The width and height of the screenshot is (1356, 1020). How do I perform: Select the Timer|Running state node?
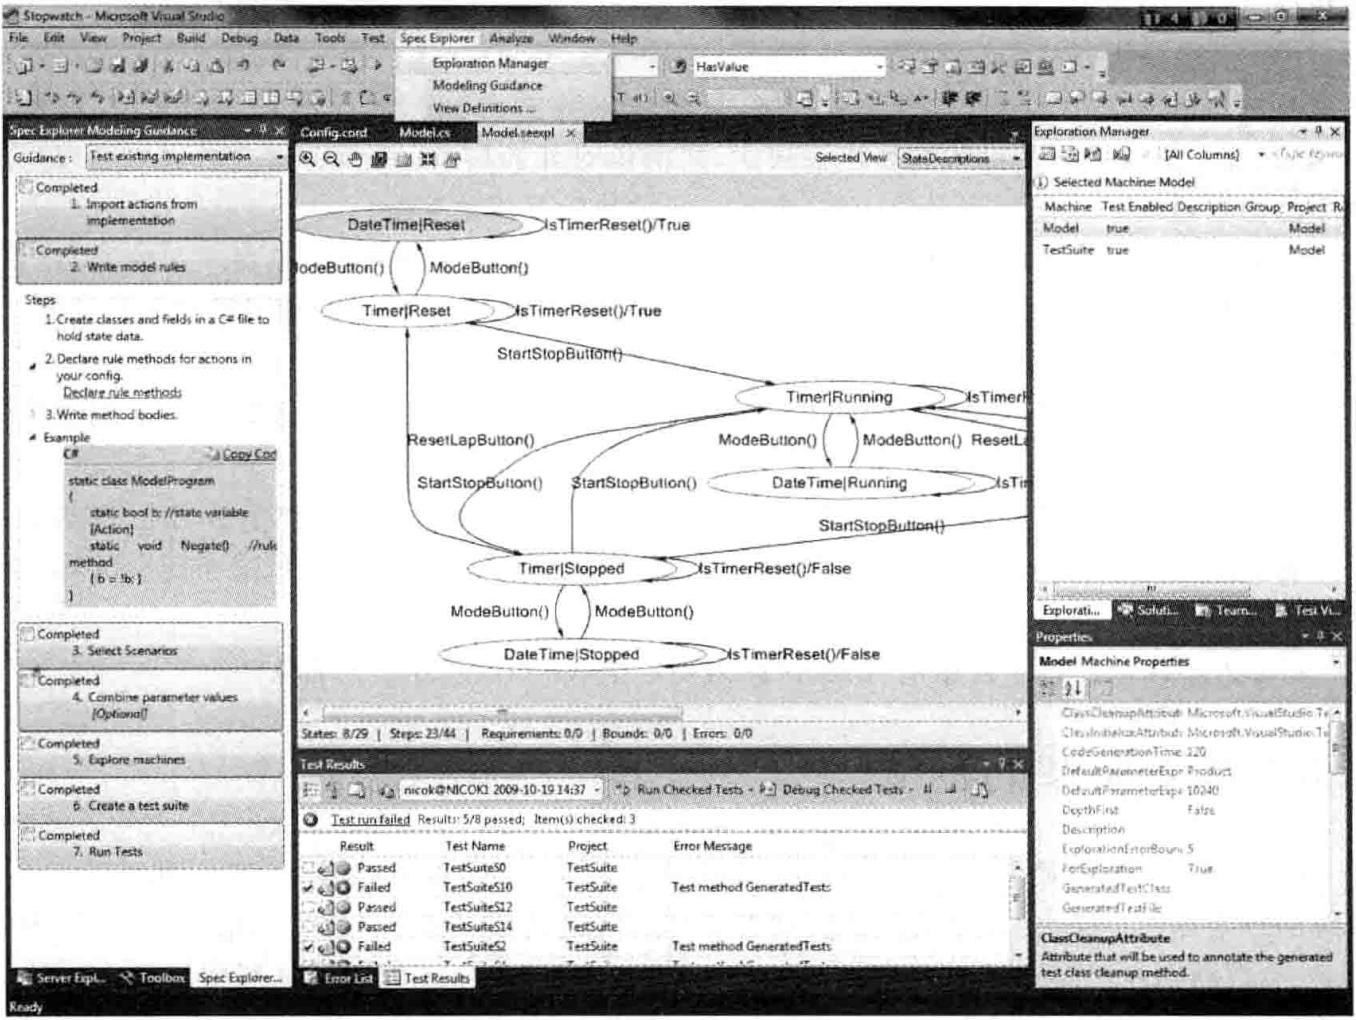click(839, 397)
